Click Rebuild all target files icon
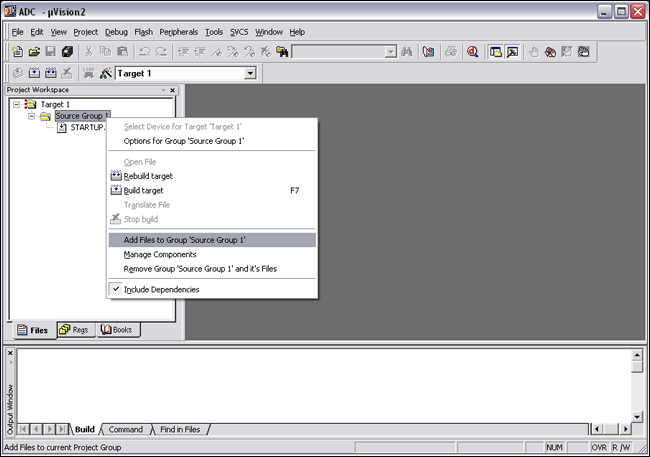This screenshot has width=650, height=457. click(x=50, y=74)
